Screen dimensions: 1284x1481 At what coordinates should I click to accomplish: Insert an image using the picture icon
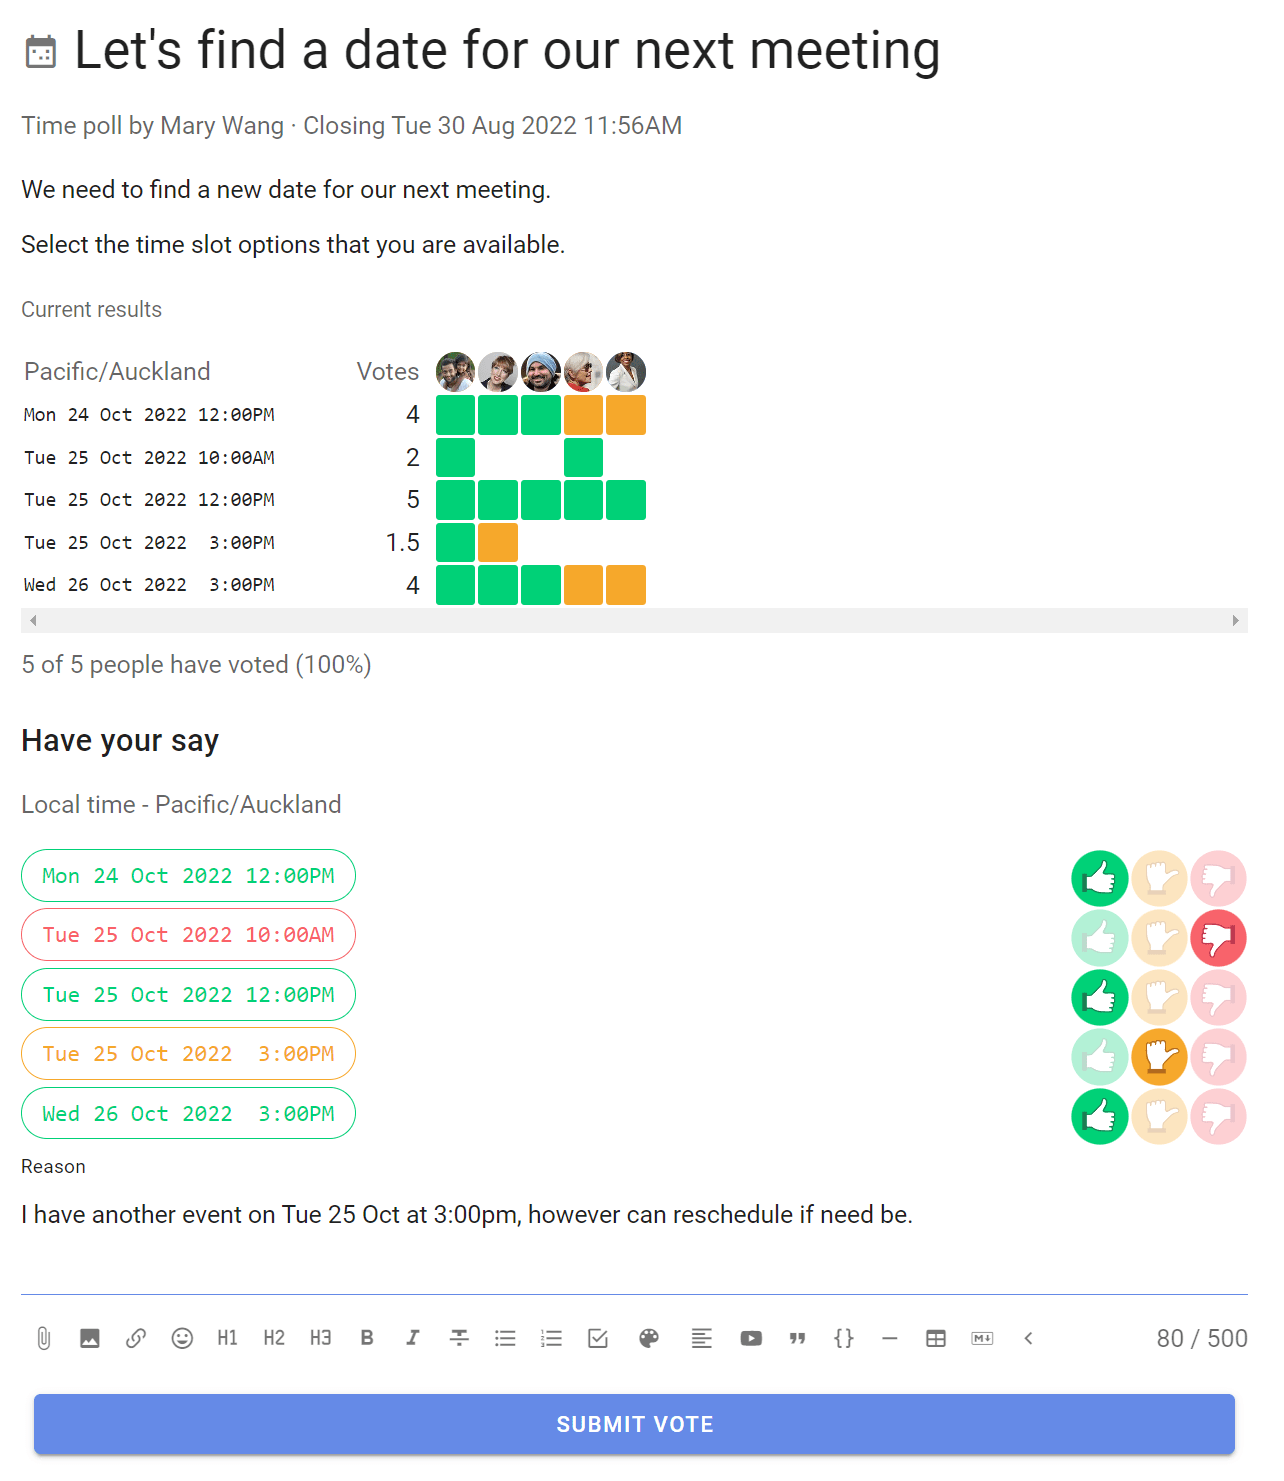[90, 1338]
